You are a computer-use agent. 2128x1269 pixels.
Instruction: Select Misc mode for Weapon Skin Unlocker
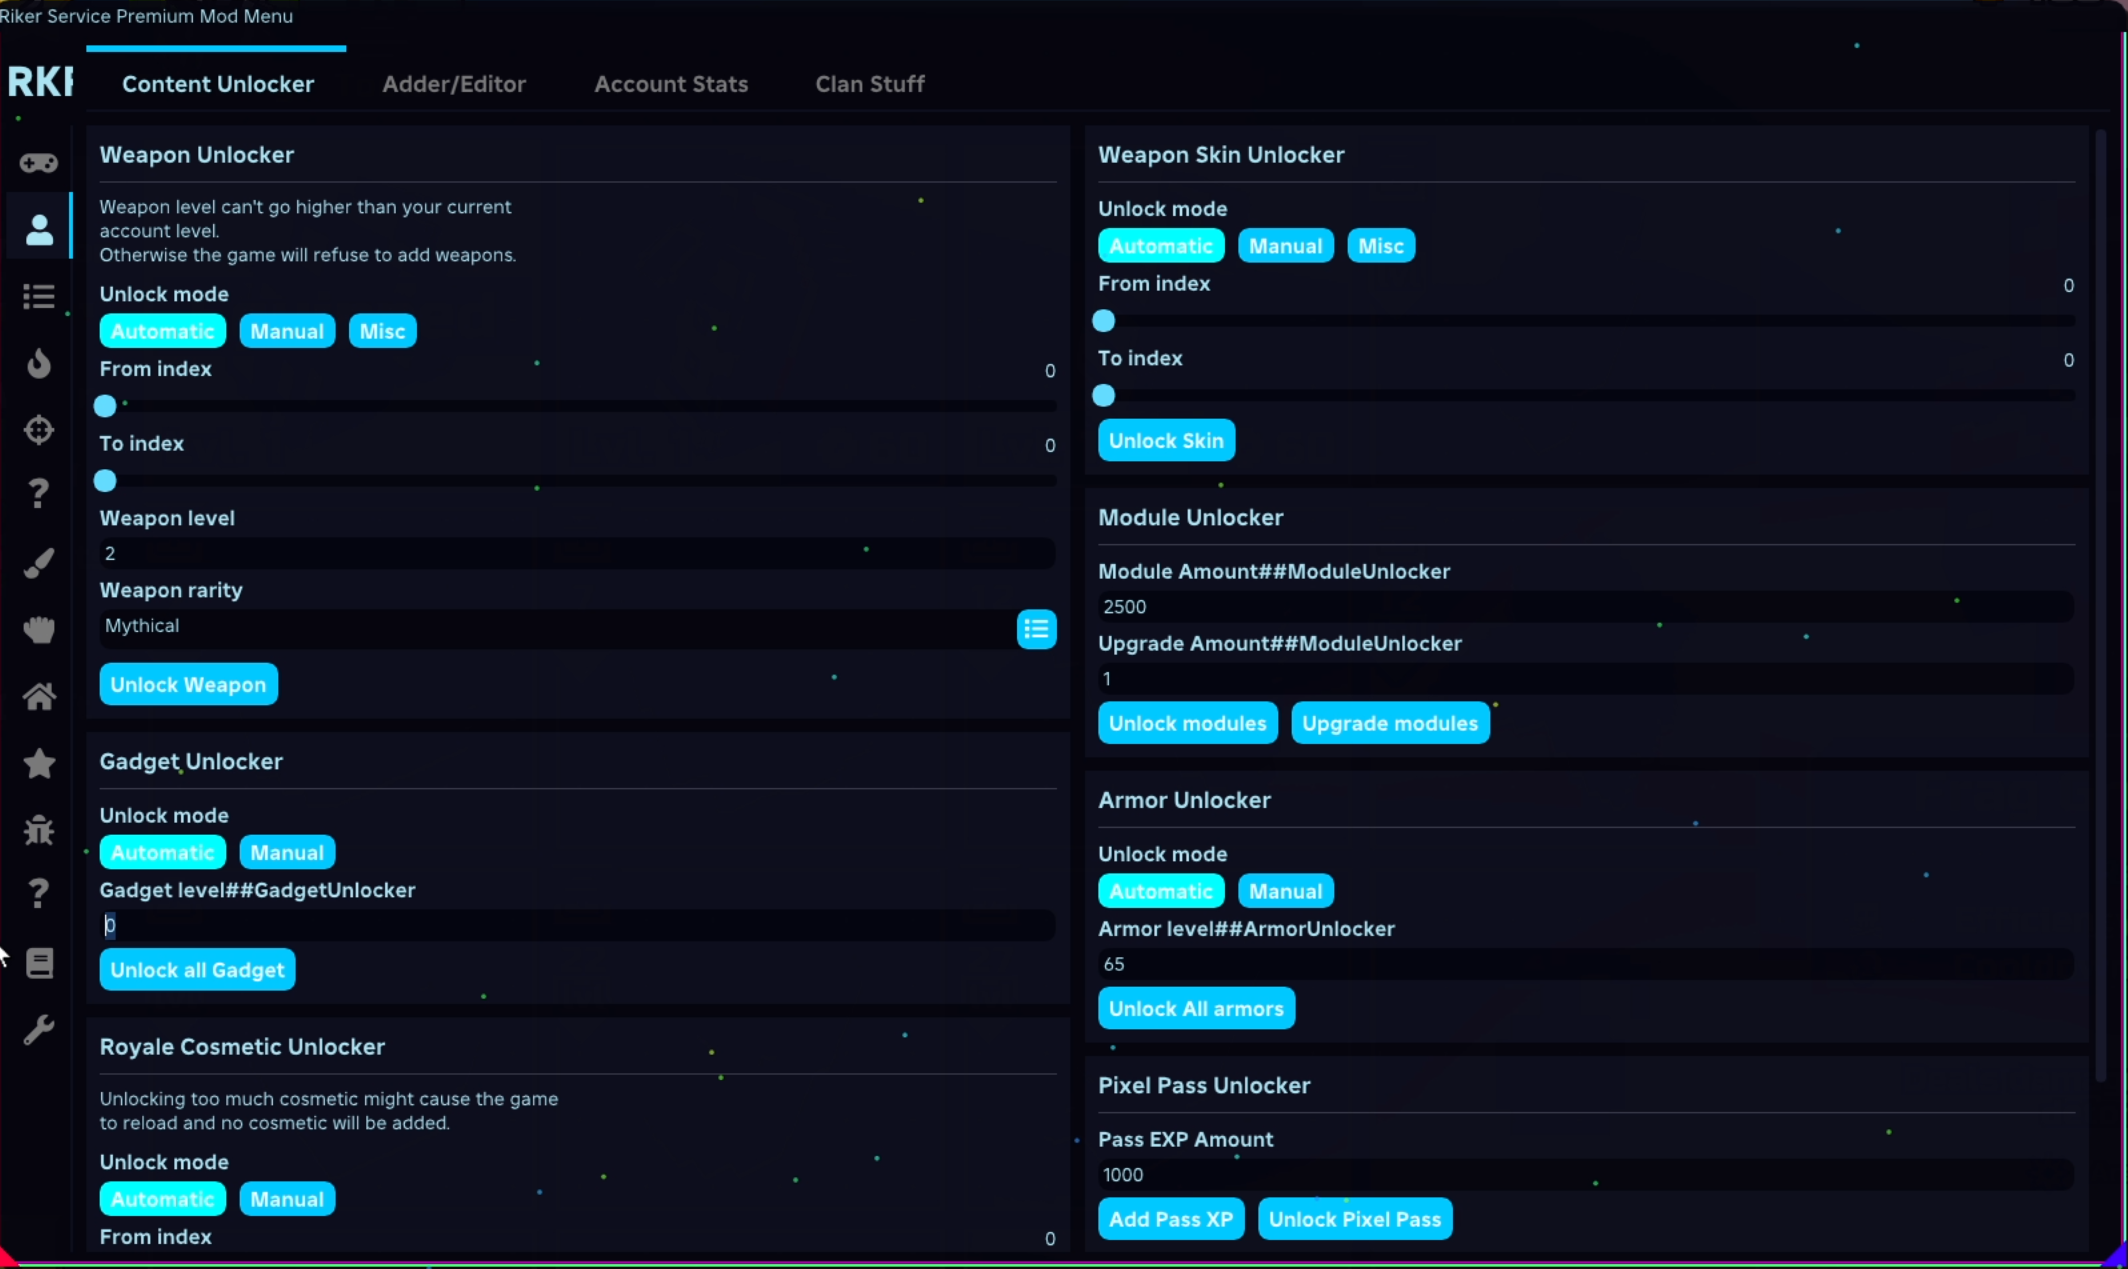coord(1380,246)
